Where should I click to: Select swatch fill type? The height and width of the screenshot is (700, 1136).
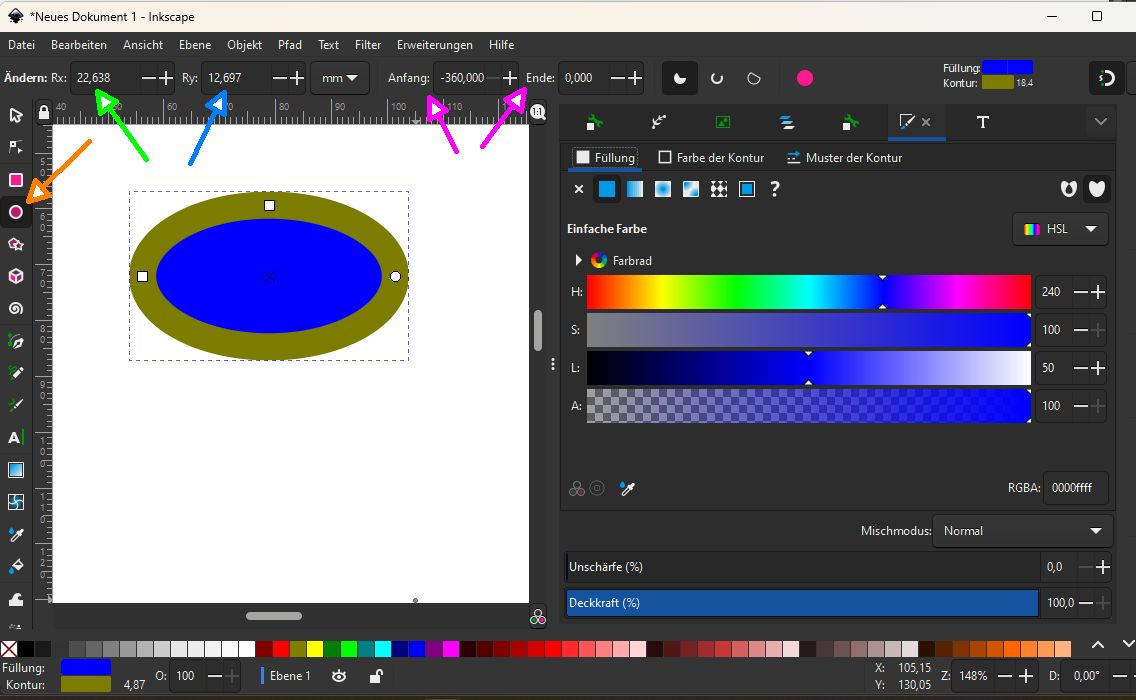(x=747, y=189)
